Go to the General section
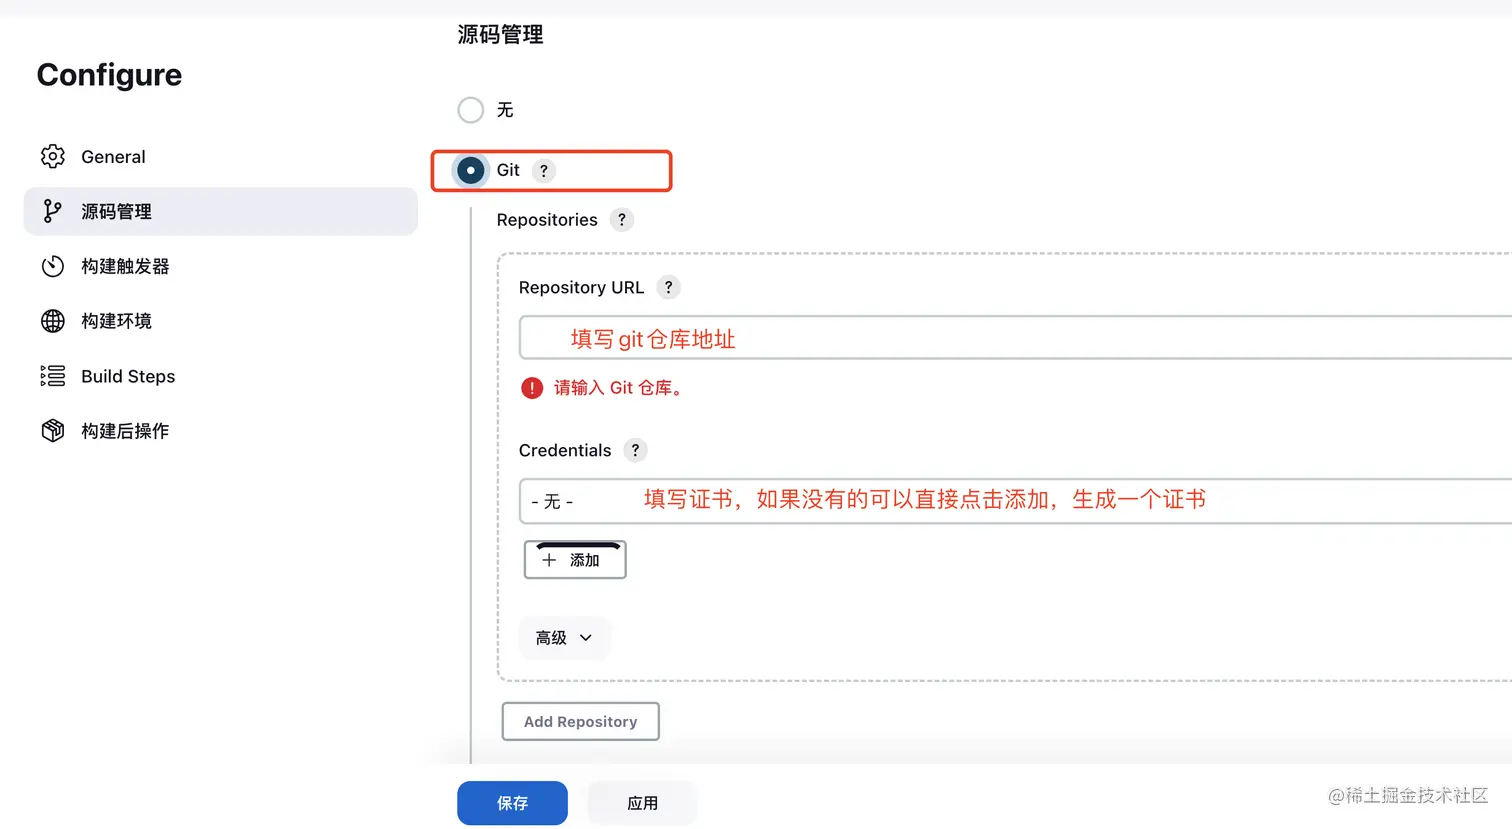This screenshot has height=829, width=1512. 113,157
